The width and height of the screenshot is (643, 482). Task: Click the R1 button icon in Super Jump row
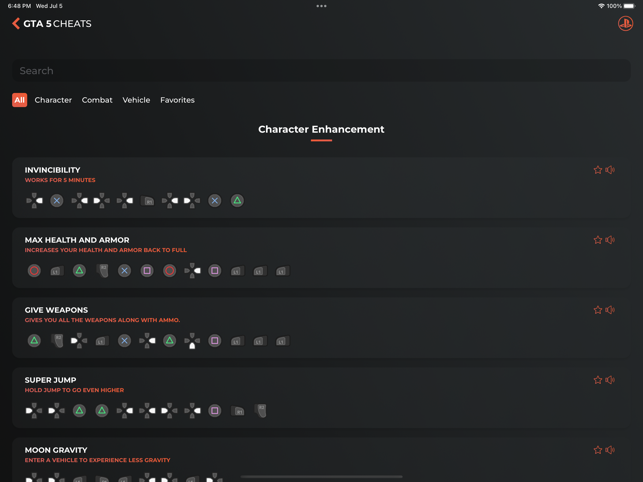pos(237,411)
